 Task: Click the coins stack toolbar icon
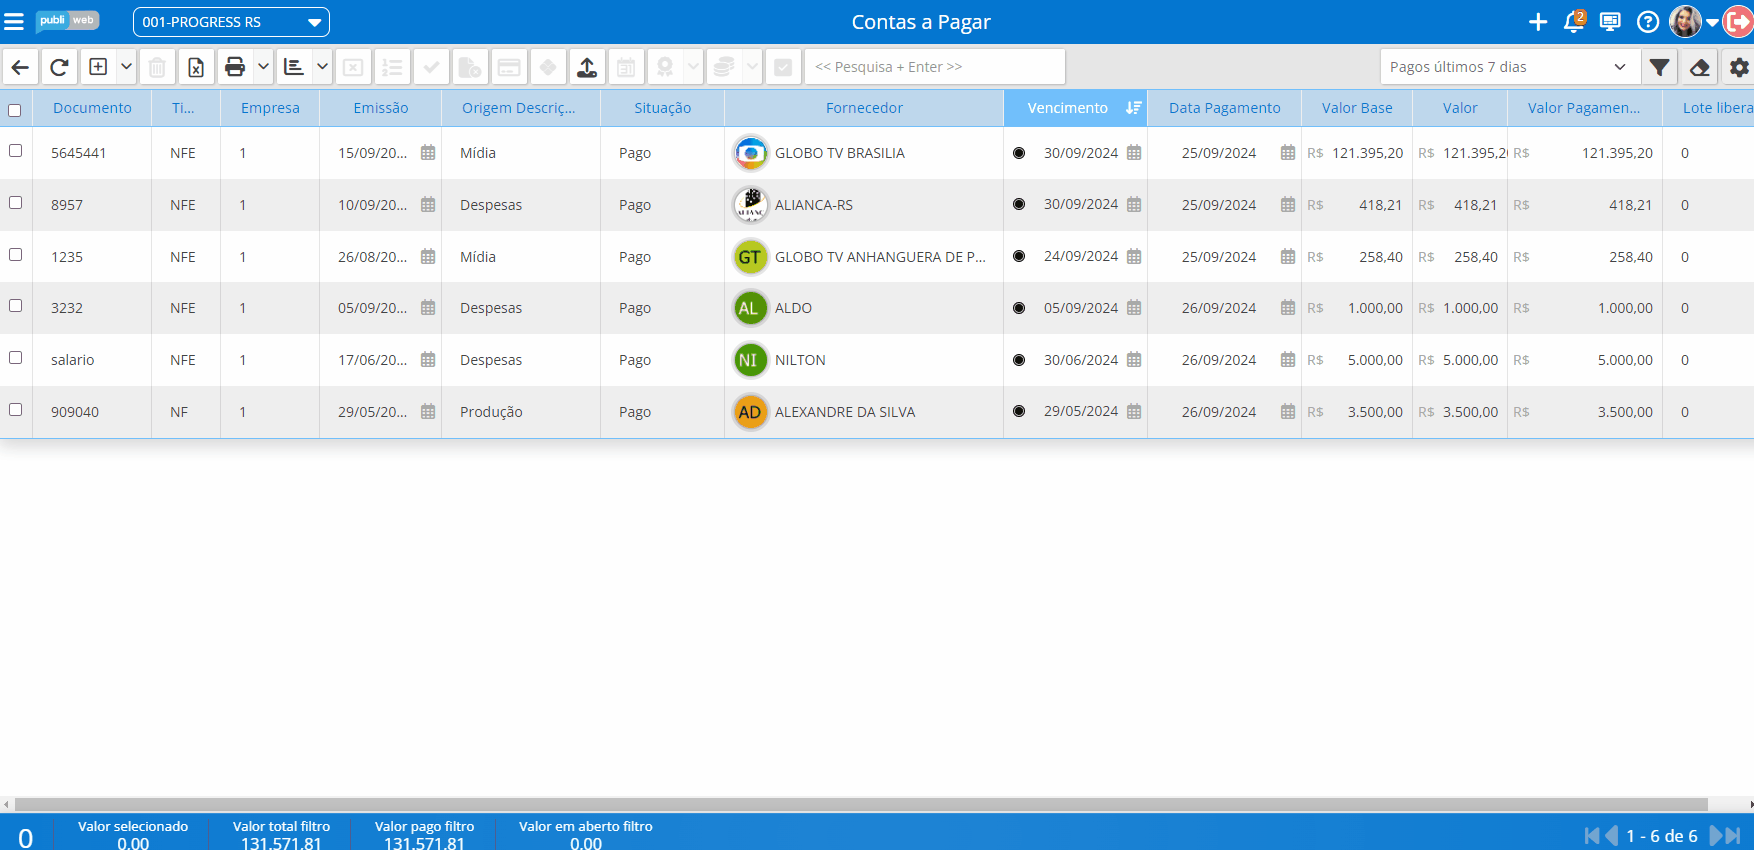pyautogui.click(x=724, y=67)
